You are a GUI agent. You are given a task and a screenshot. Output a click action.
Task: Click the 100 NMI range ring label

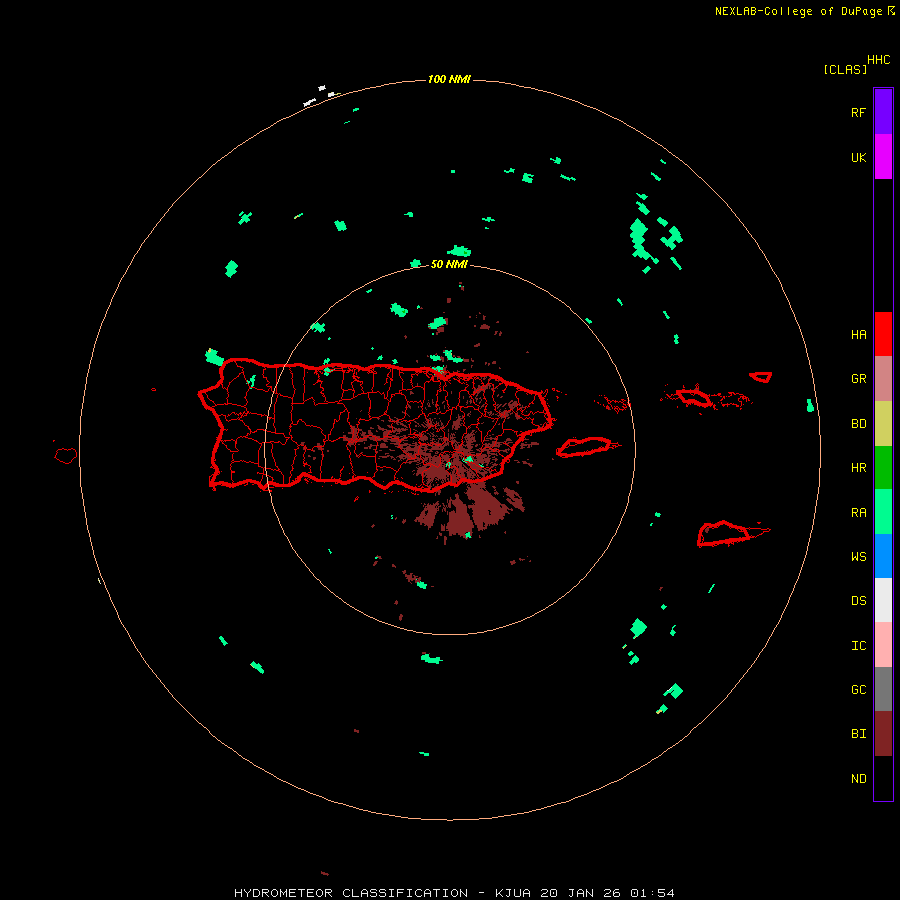pyautogui.click(x=449, y=79)
